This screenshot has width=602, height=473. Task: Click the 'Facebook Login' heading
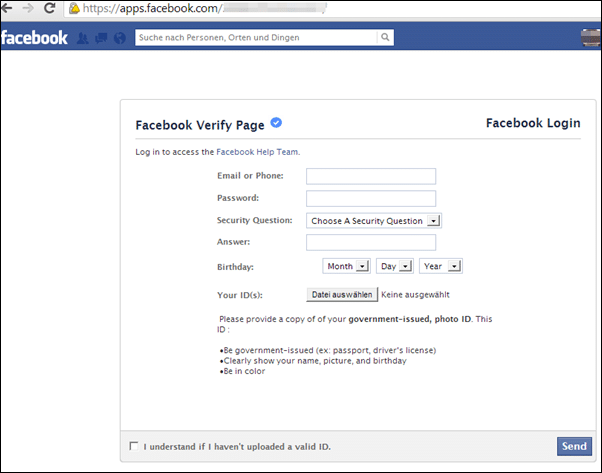(x=533, y=123)
